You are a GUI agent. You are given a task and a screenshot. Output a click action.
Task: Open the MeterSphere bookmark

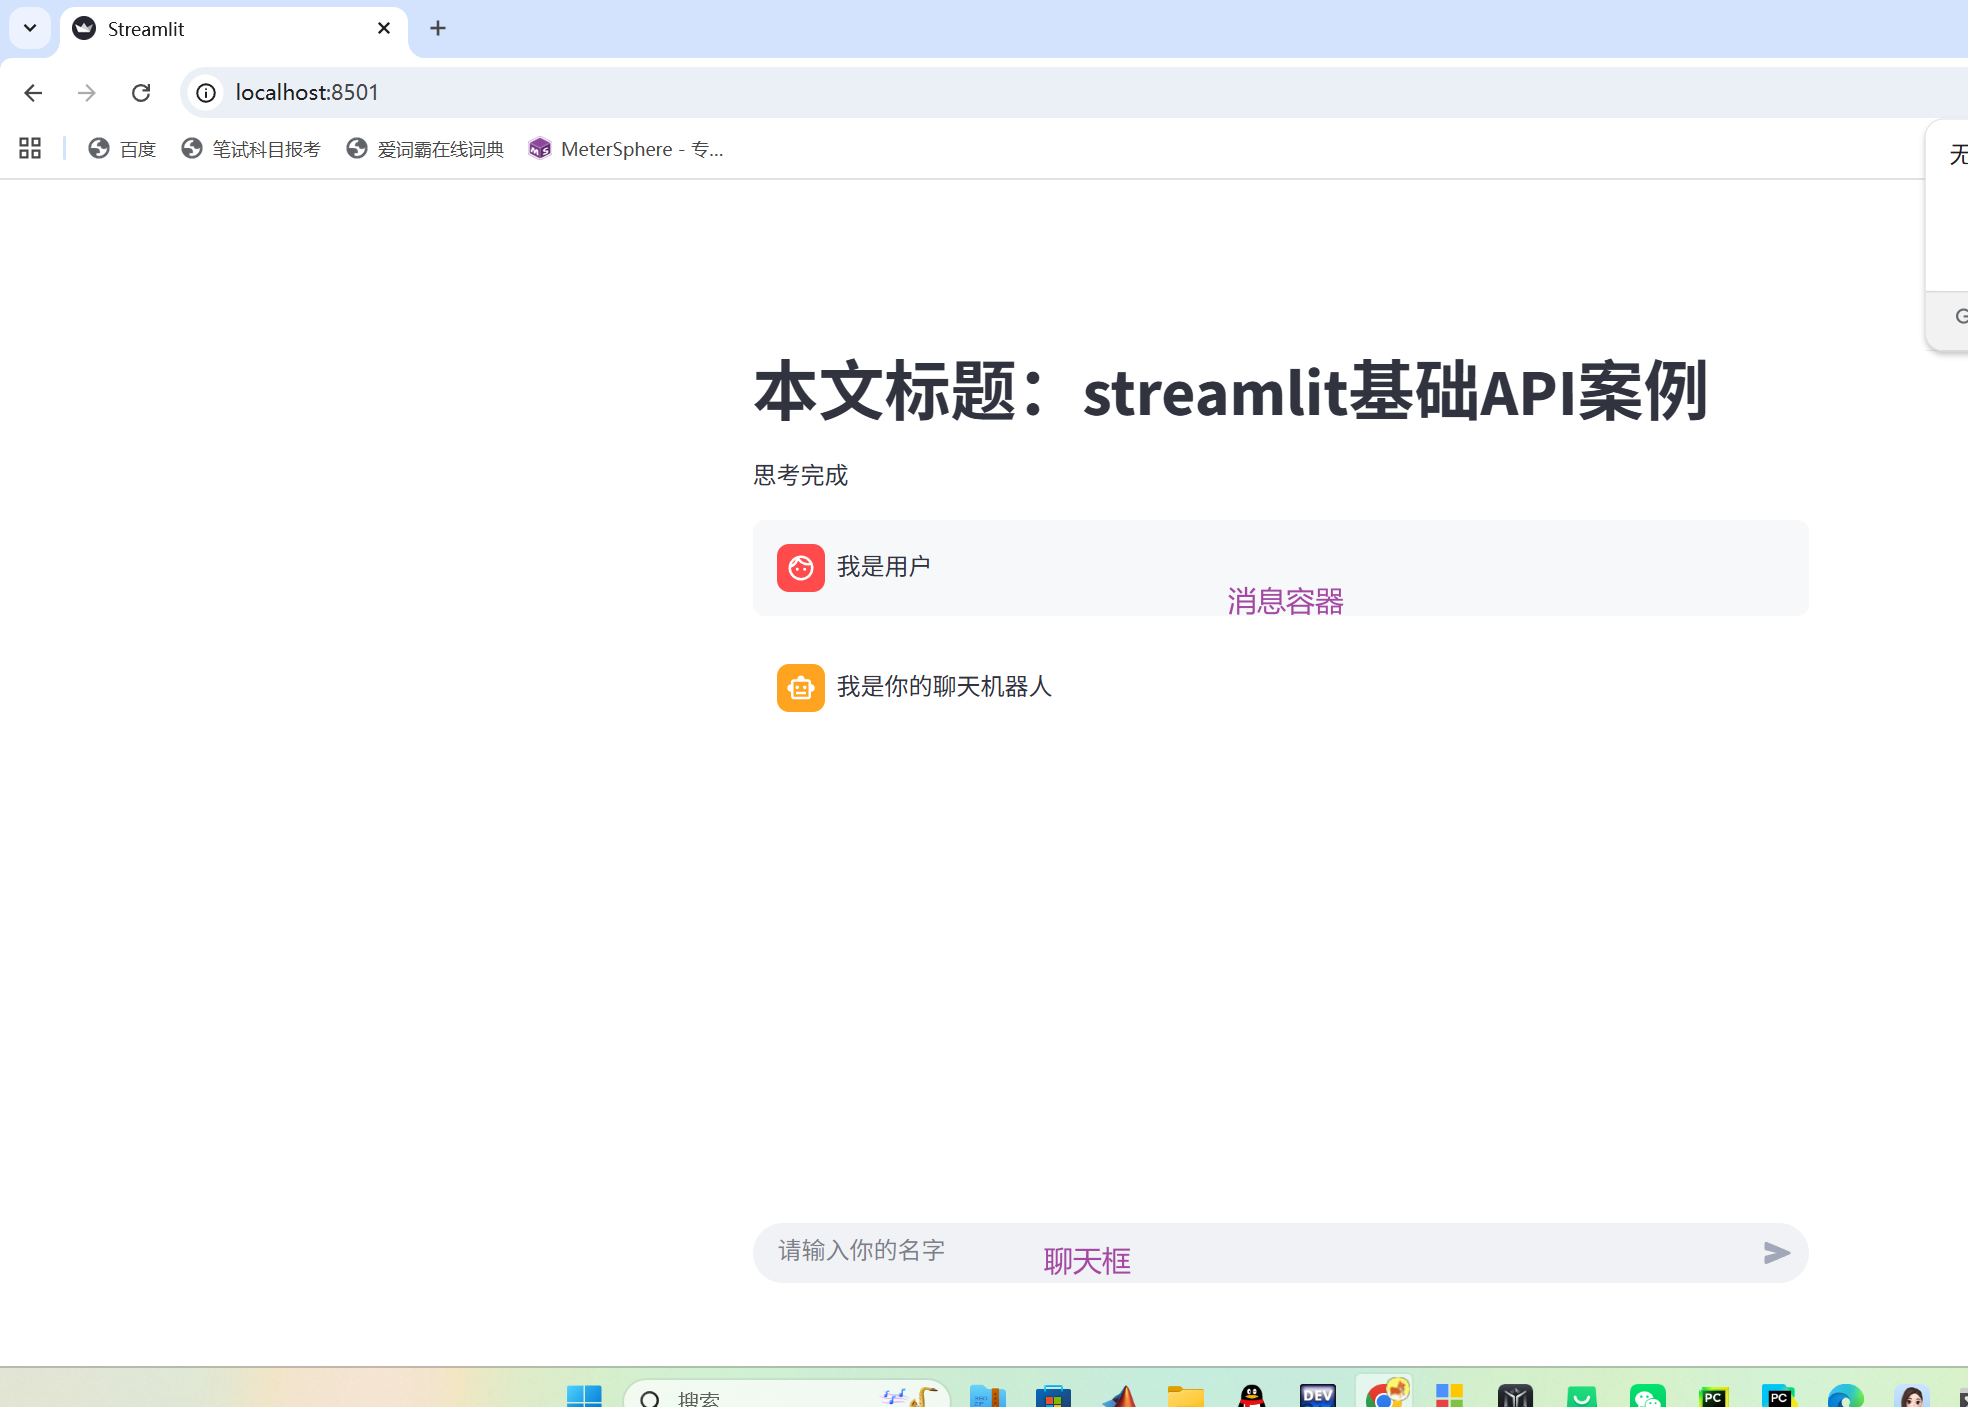(x=626, y=149)
